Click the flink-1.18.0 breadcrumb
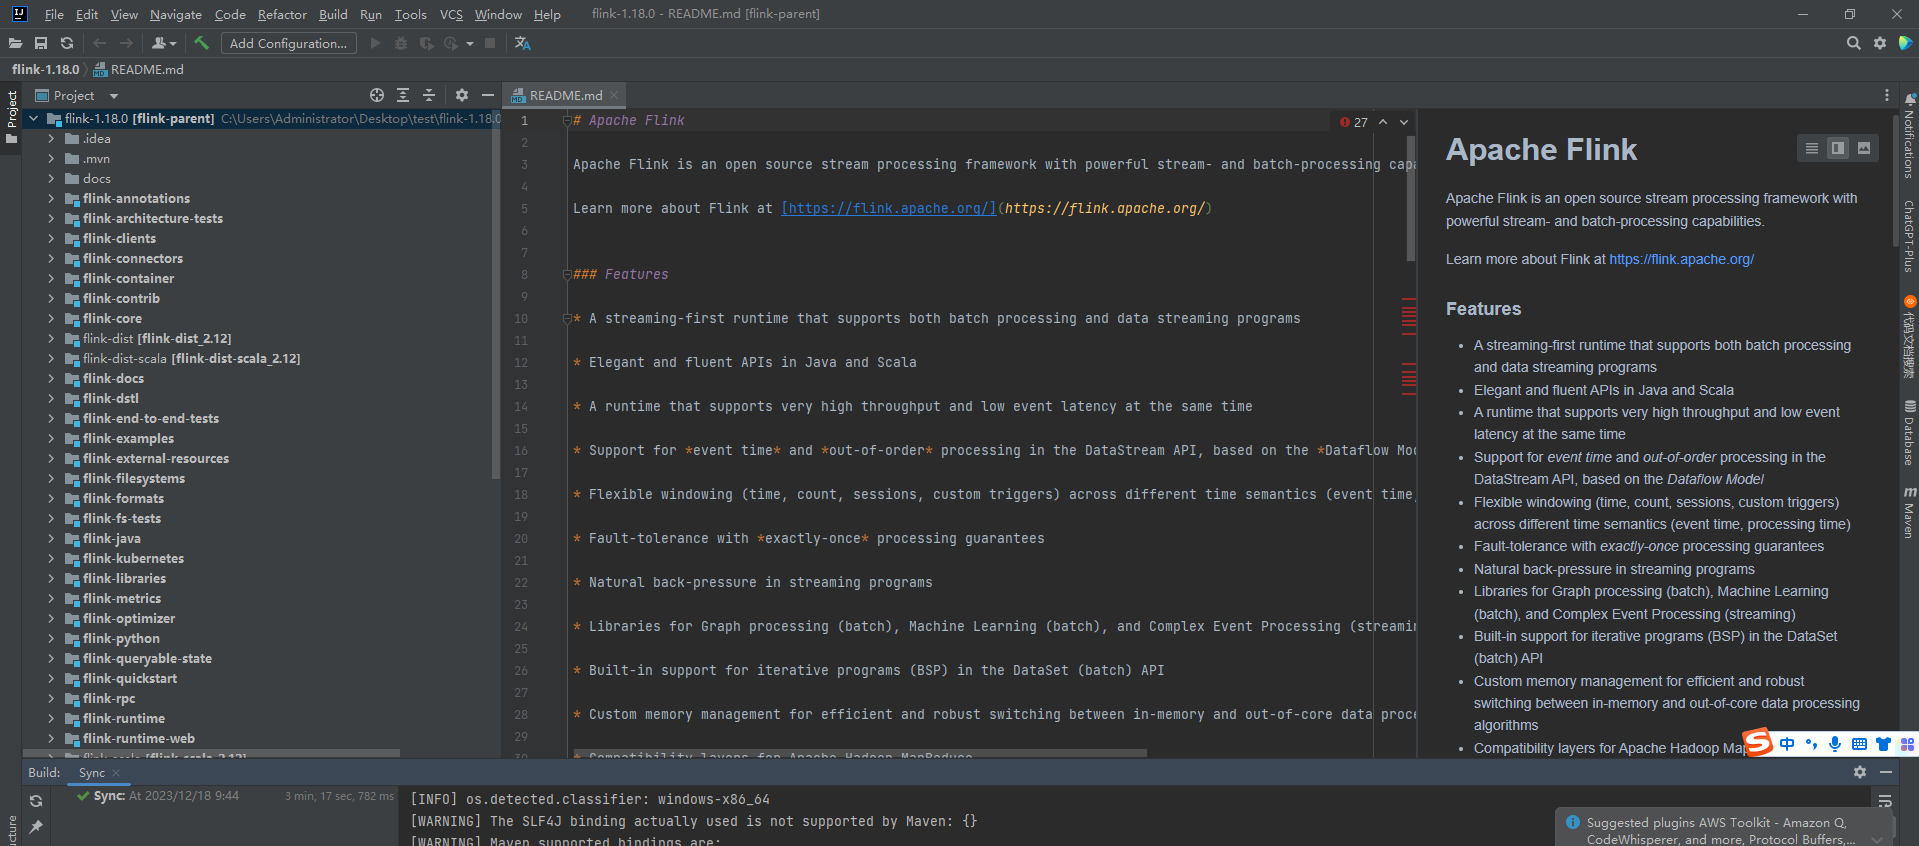 coord(45,69)
